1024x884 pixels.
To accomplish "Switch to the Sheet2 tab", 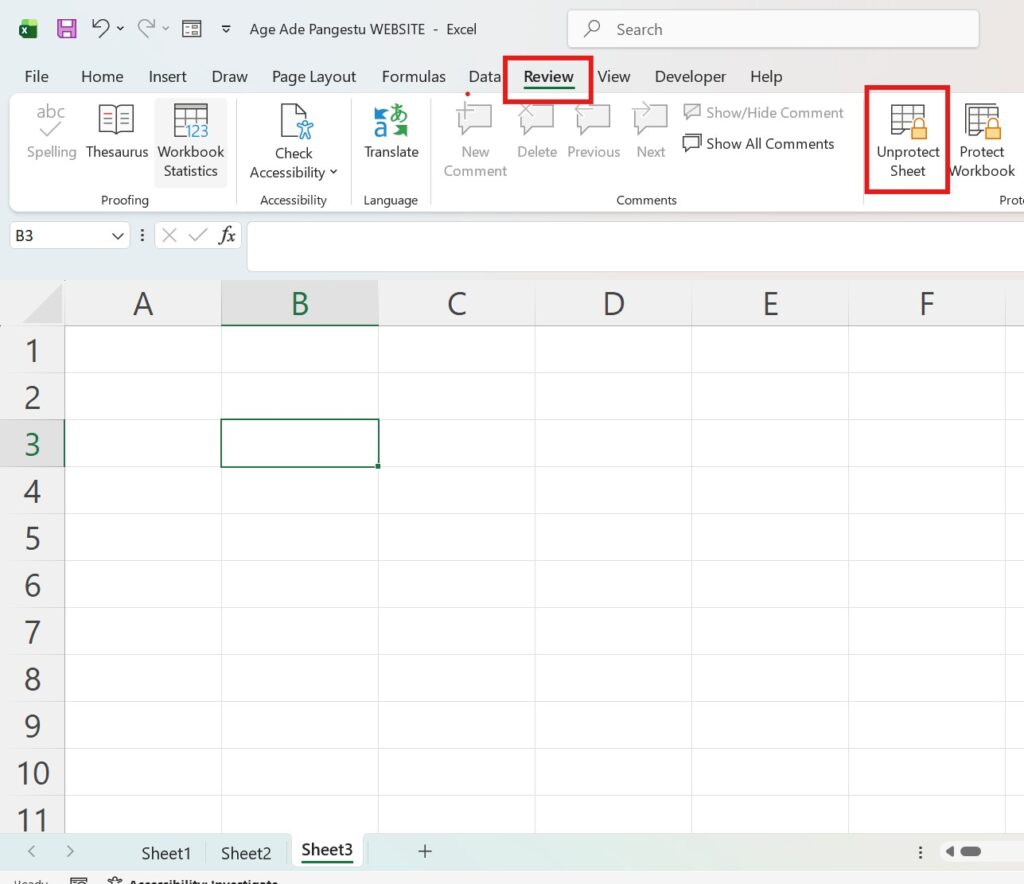I will pyautogui.click(x=246, y=853).
